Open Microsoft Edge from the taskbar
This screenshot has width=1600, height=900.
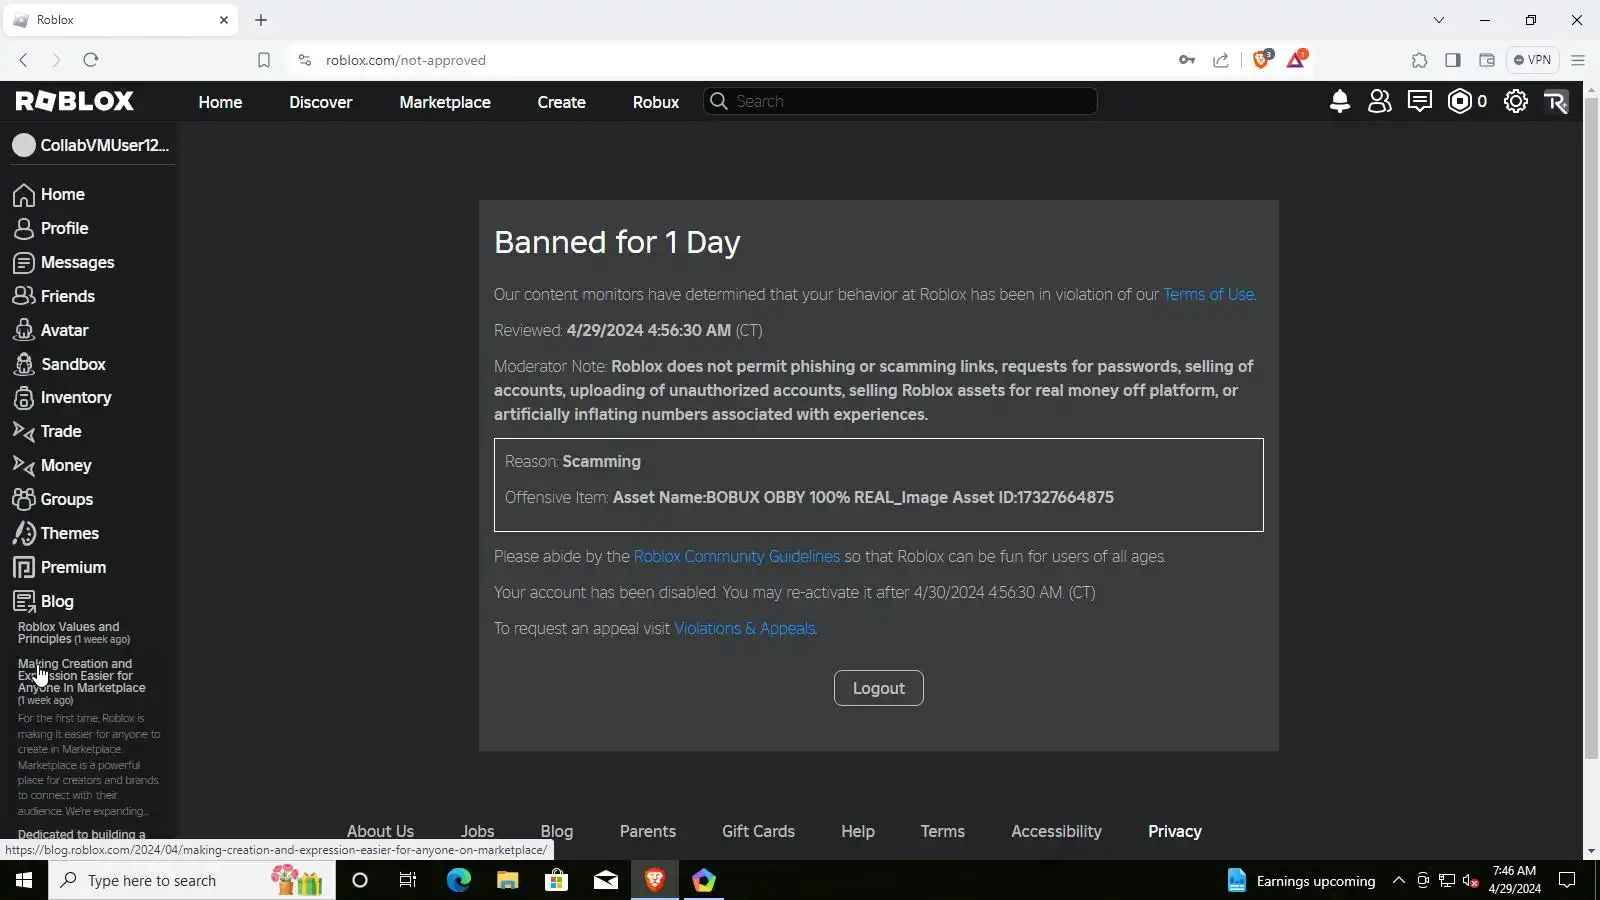[x=459, y=881]
